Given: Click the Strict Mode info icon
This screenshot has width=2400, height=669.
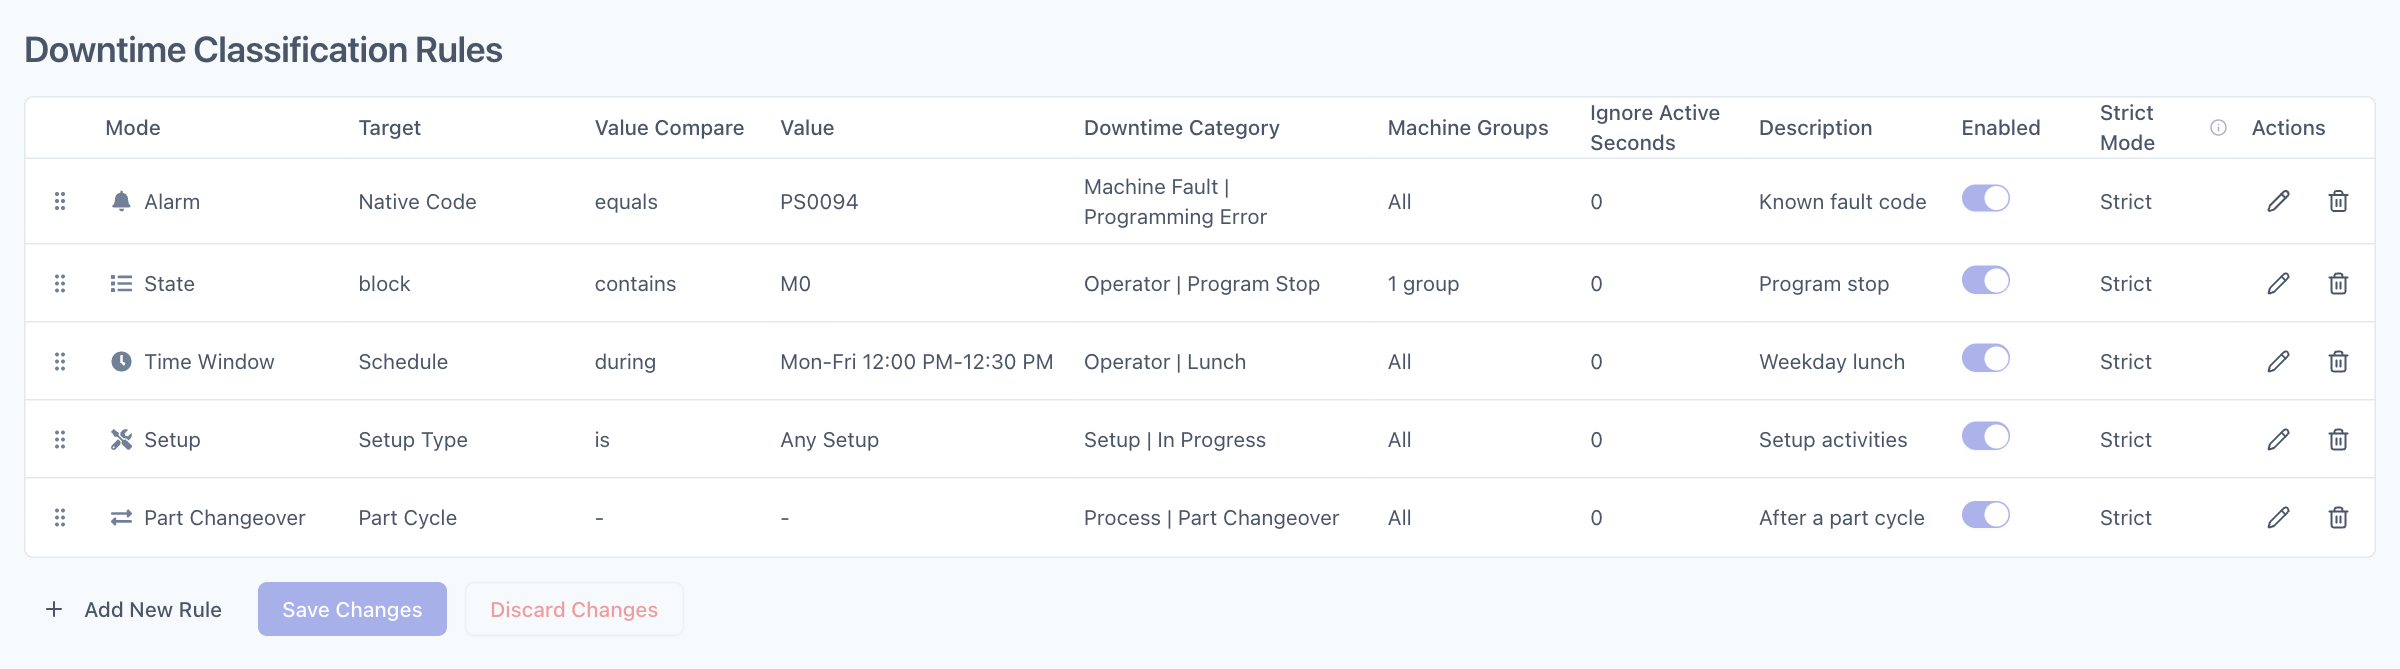Looking at the screenshot, I should tap(2218, 127).
